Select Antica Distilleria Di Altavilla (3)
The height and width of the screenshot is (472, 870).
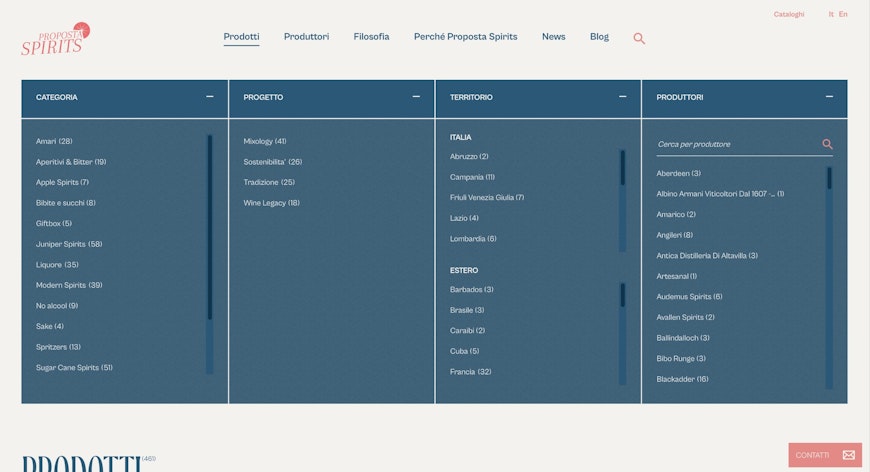[x=707, y=256]
